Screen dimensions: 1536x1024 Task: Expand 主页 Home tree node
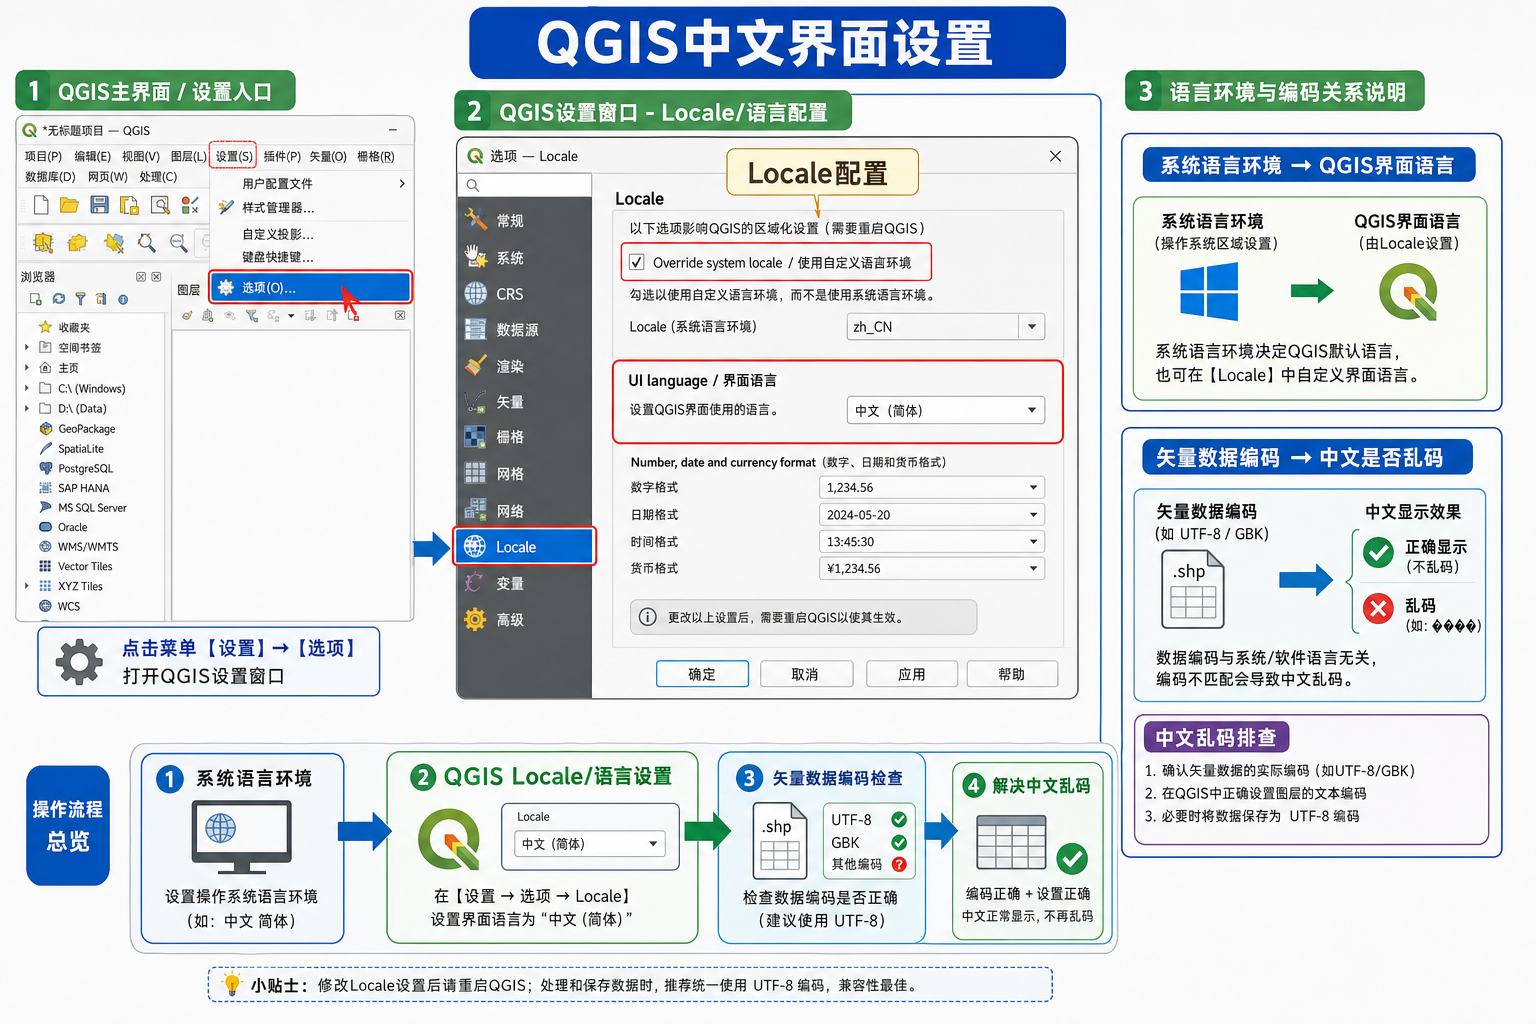27,368
